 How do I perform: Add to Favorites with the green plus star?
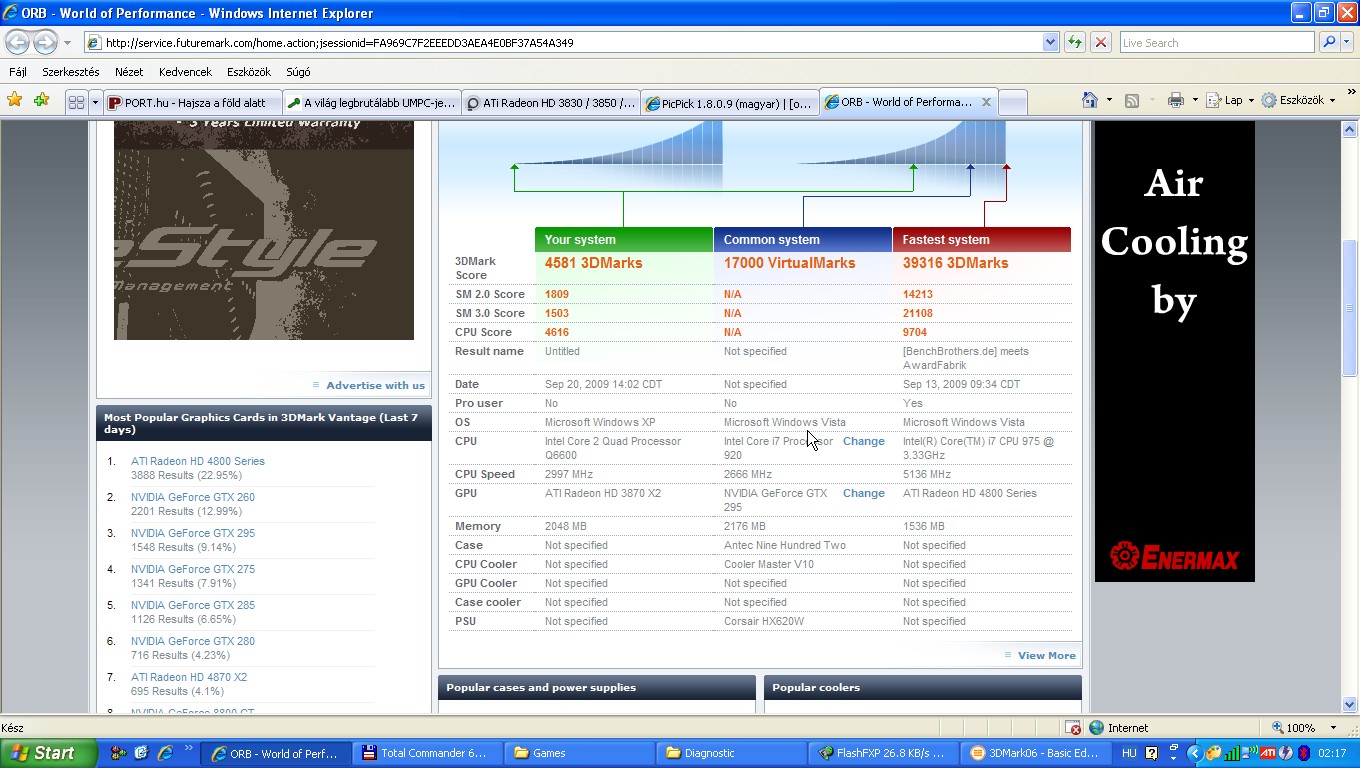pyautogui.click(x=41, y=100)
